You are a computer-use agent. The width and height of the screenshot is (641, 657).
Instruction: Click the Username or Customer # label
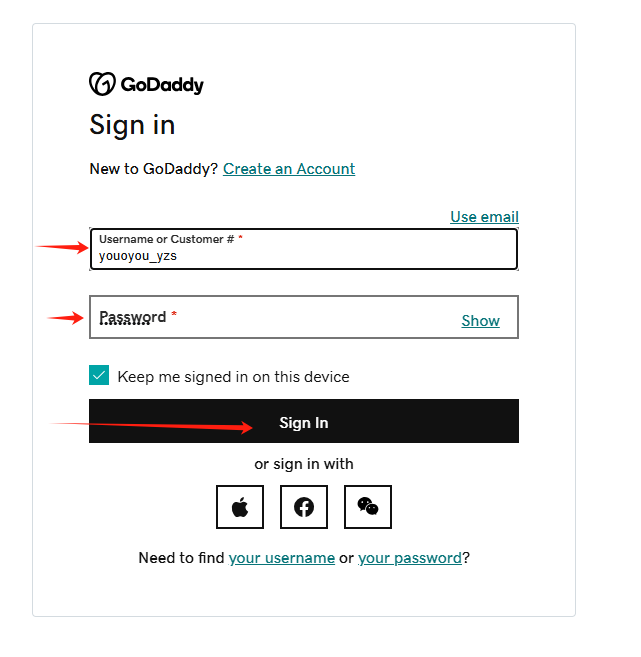tap(166, 239)
